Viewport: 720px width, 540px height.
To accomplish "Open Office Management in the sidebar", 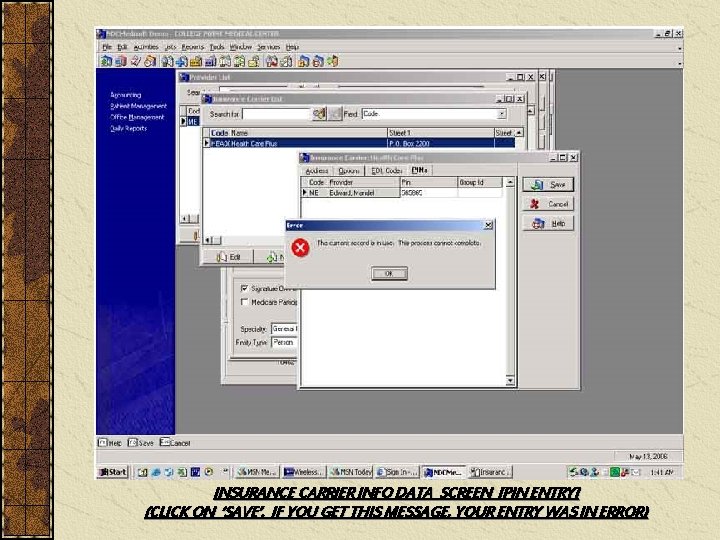I will tap(137, 117).
